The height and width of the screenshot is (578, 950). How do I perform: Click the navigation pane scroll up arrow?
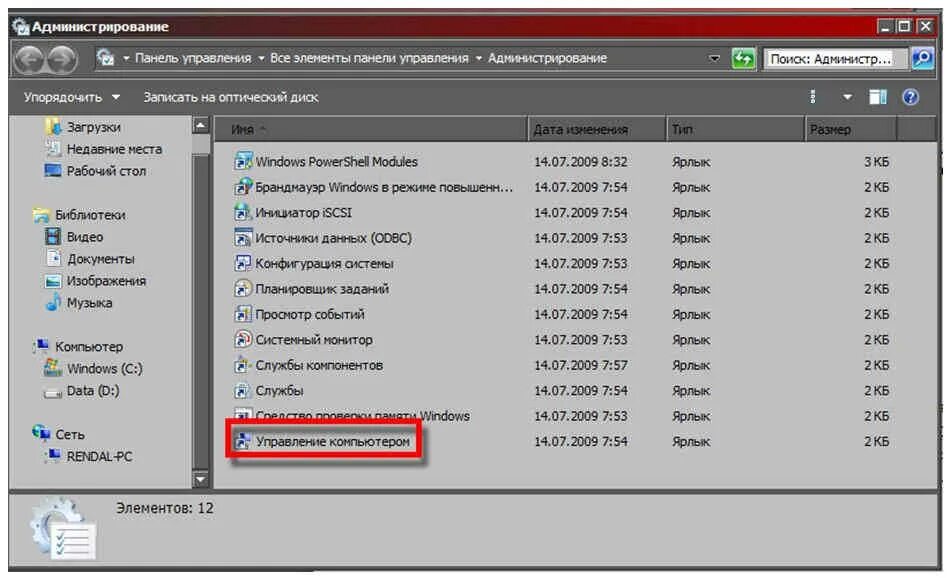pyautogui.click(x=201, y=126)
